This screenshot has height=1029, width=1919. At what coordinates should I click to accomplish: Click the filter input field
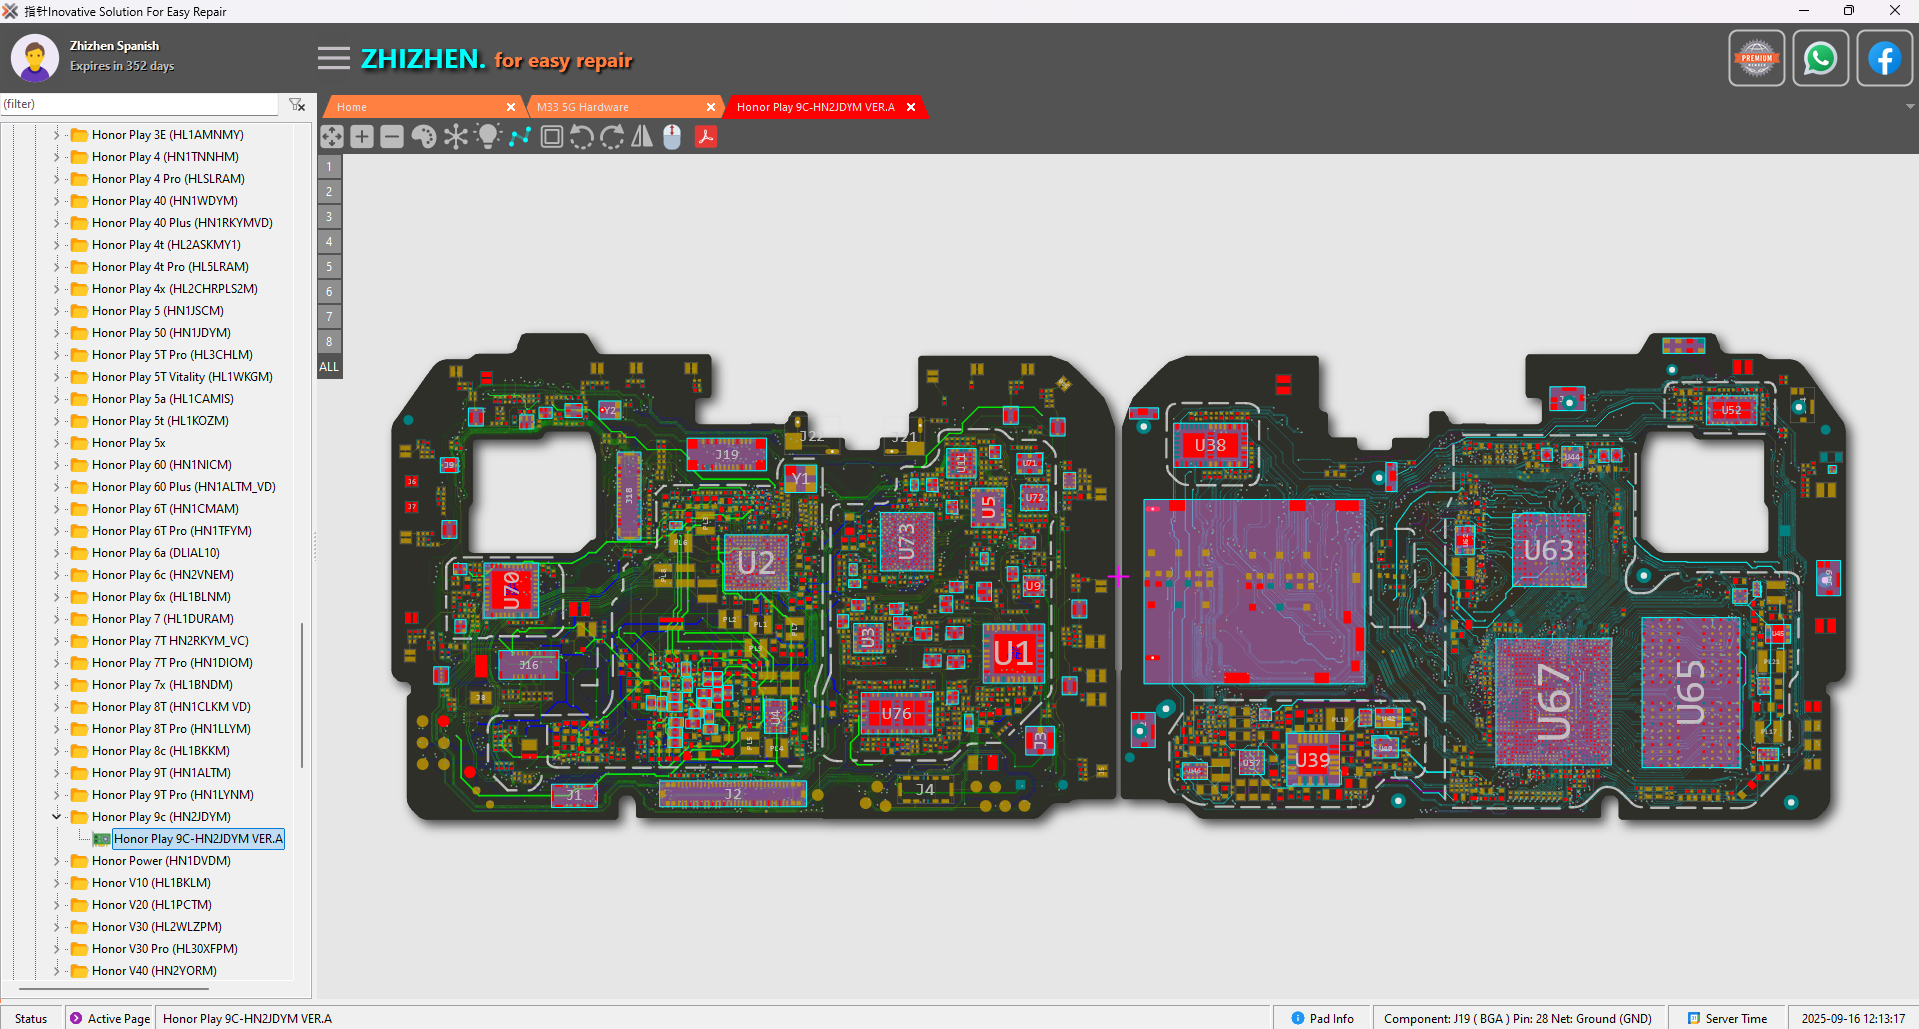(139, 104)
